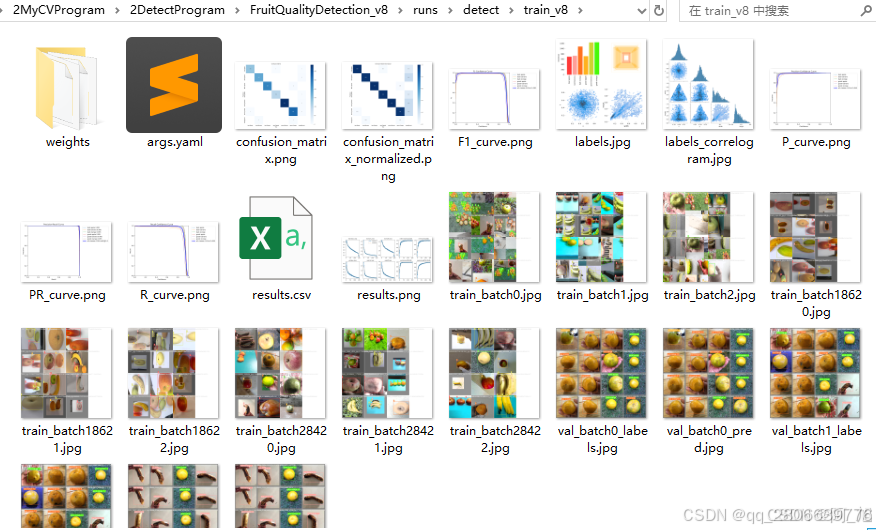Viewport: 876px width, 530px height.
Task: Select the val_batch1_labels.jpg thumbnail
Action: [815, 373]
